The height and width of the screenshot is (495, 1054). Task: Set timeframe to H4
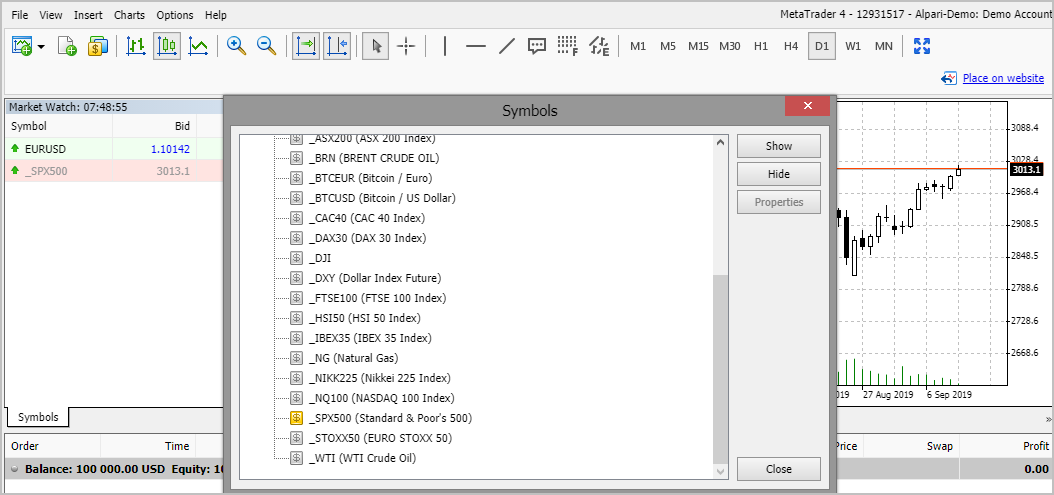(x=791, y=46)
